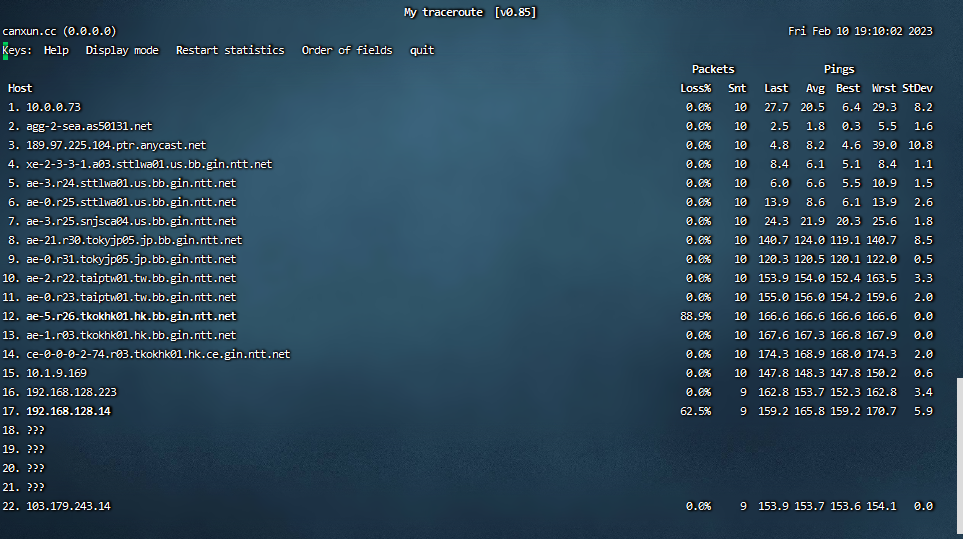Image resolution: width=963 pixels, height=539 pixels.
Task: Select final hop host 103.179.243.14
Action: click(68, 506)
